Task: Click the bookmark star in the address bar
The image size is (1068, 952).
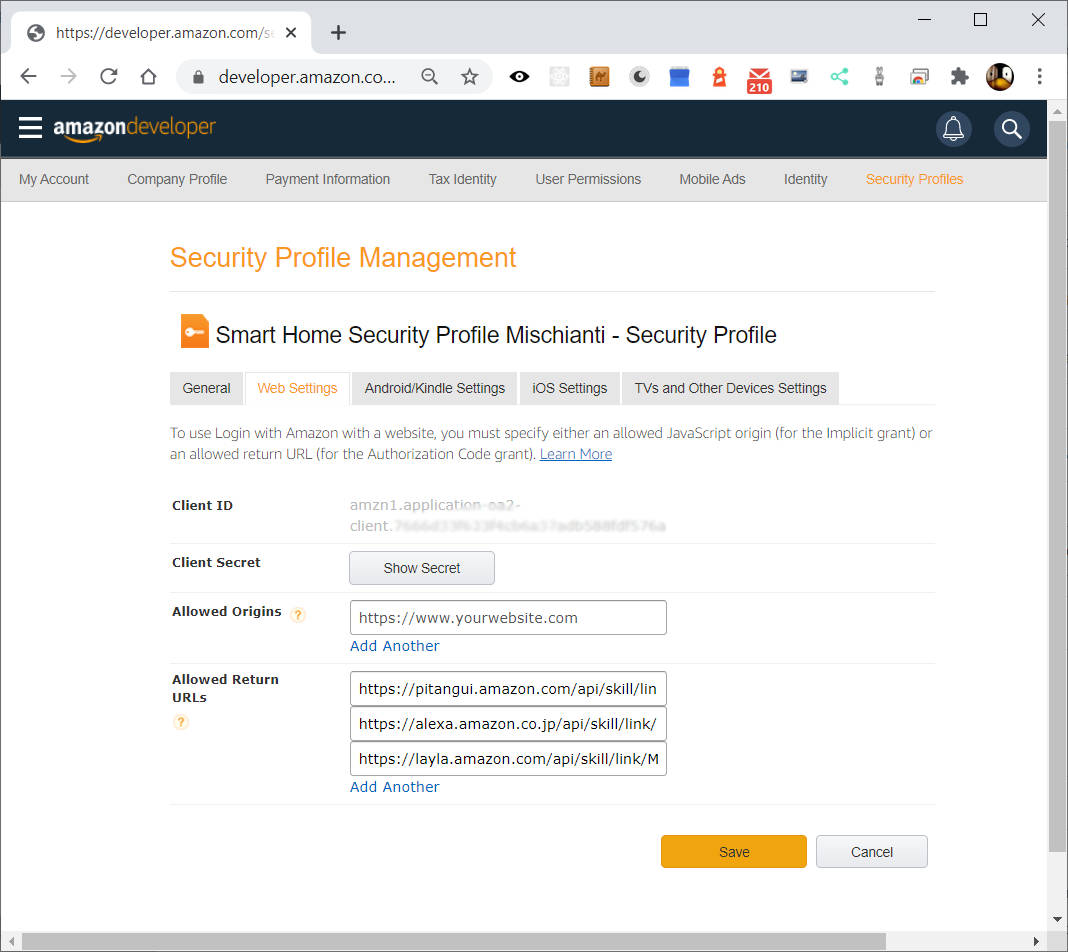Action: [470, 76]
